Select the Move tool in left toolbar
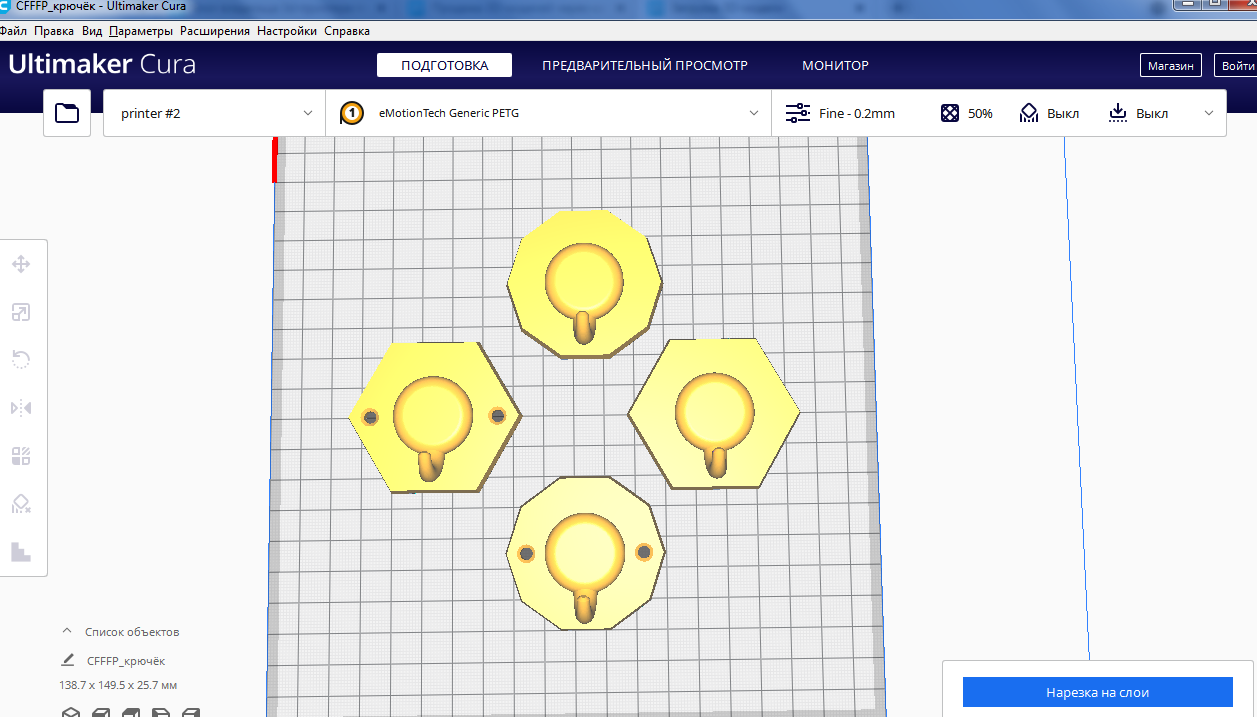The image size is (1257, 717). [20, 265]
